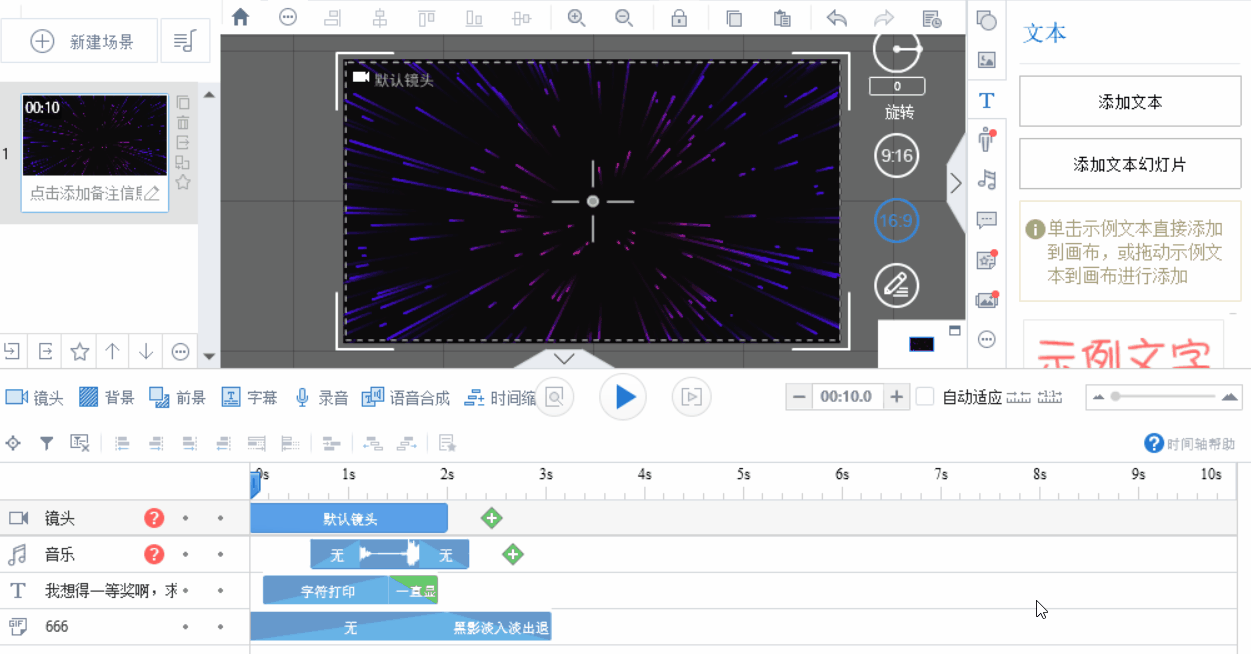Select the 字符打印 animation block
1251x654 pixels.
326,590
